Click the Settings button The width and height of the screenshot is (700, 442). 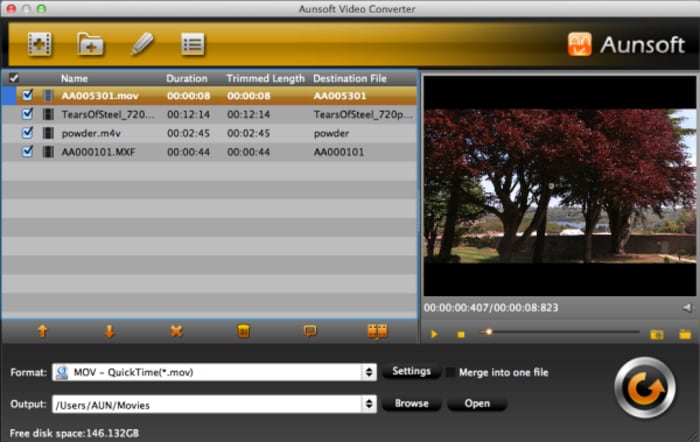[x=411, y=371]
